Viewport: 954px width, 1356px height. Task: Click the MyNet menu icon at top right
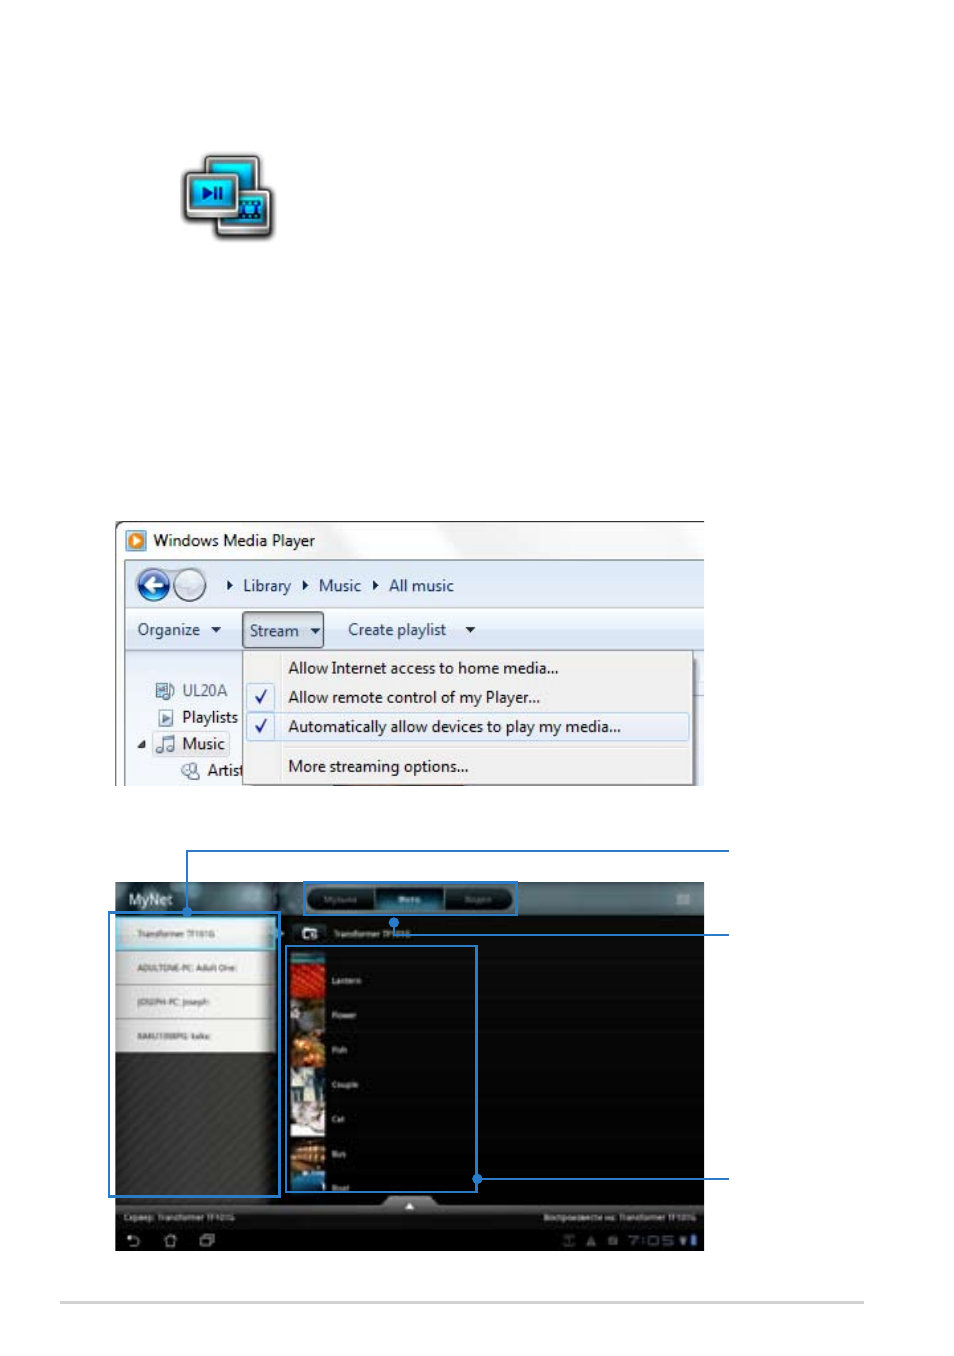(683, 899)
